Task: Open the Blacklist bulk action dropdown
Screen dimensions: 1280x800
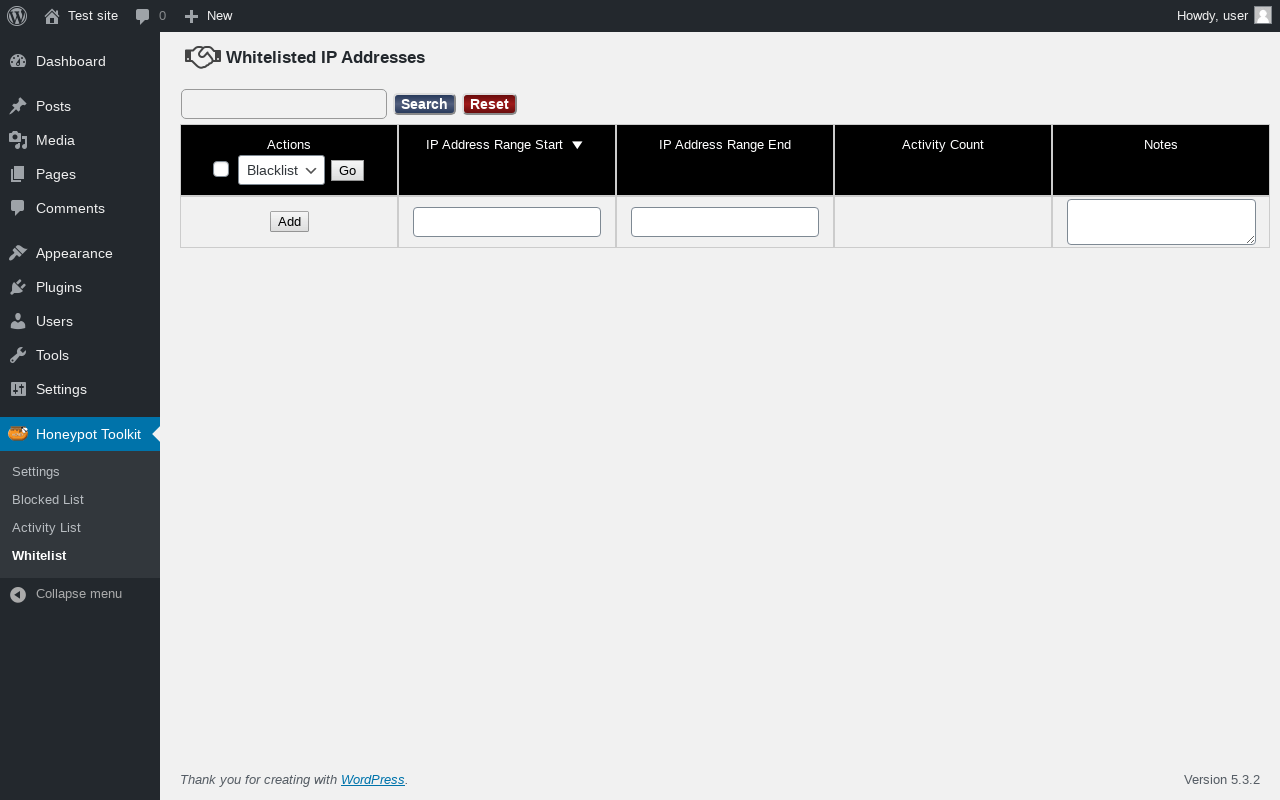Action: pos(281,170)
